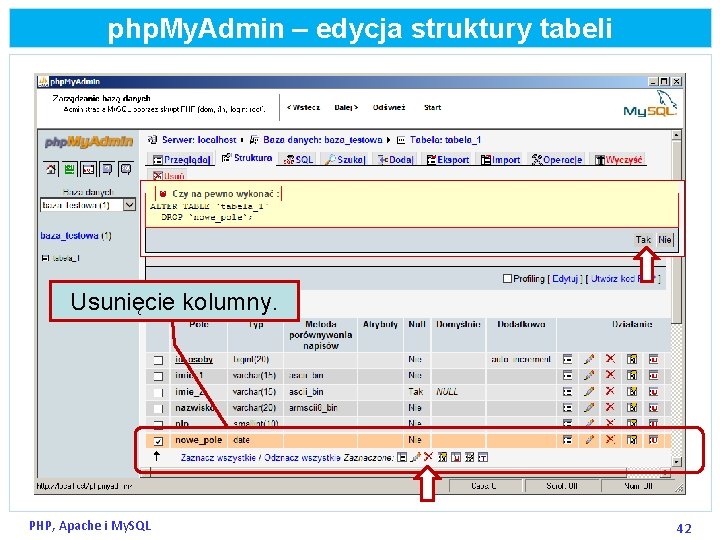Open the Operacje tab
720x540 pixels.
[557, 159]
